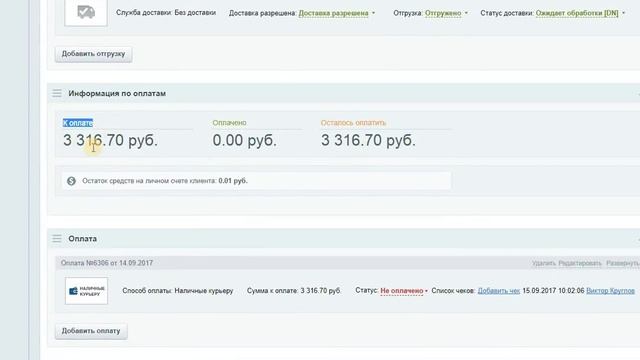Click the 'Оплачено' label
The height and width of the screenshot is (360, 640).
point(229,123)
